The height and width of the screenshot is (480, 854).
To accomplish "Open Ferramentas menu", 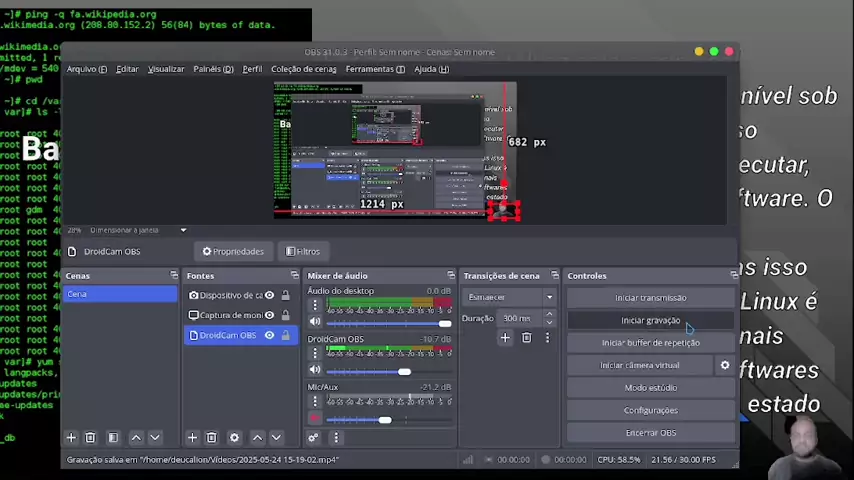I will [375, 69].
